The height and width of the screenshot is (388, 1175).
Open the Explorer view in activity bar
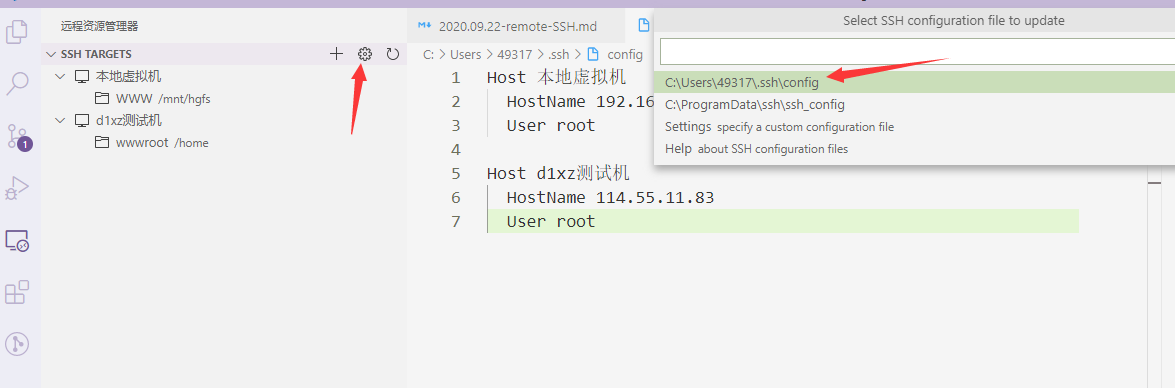[17, 32]
